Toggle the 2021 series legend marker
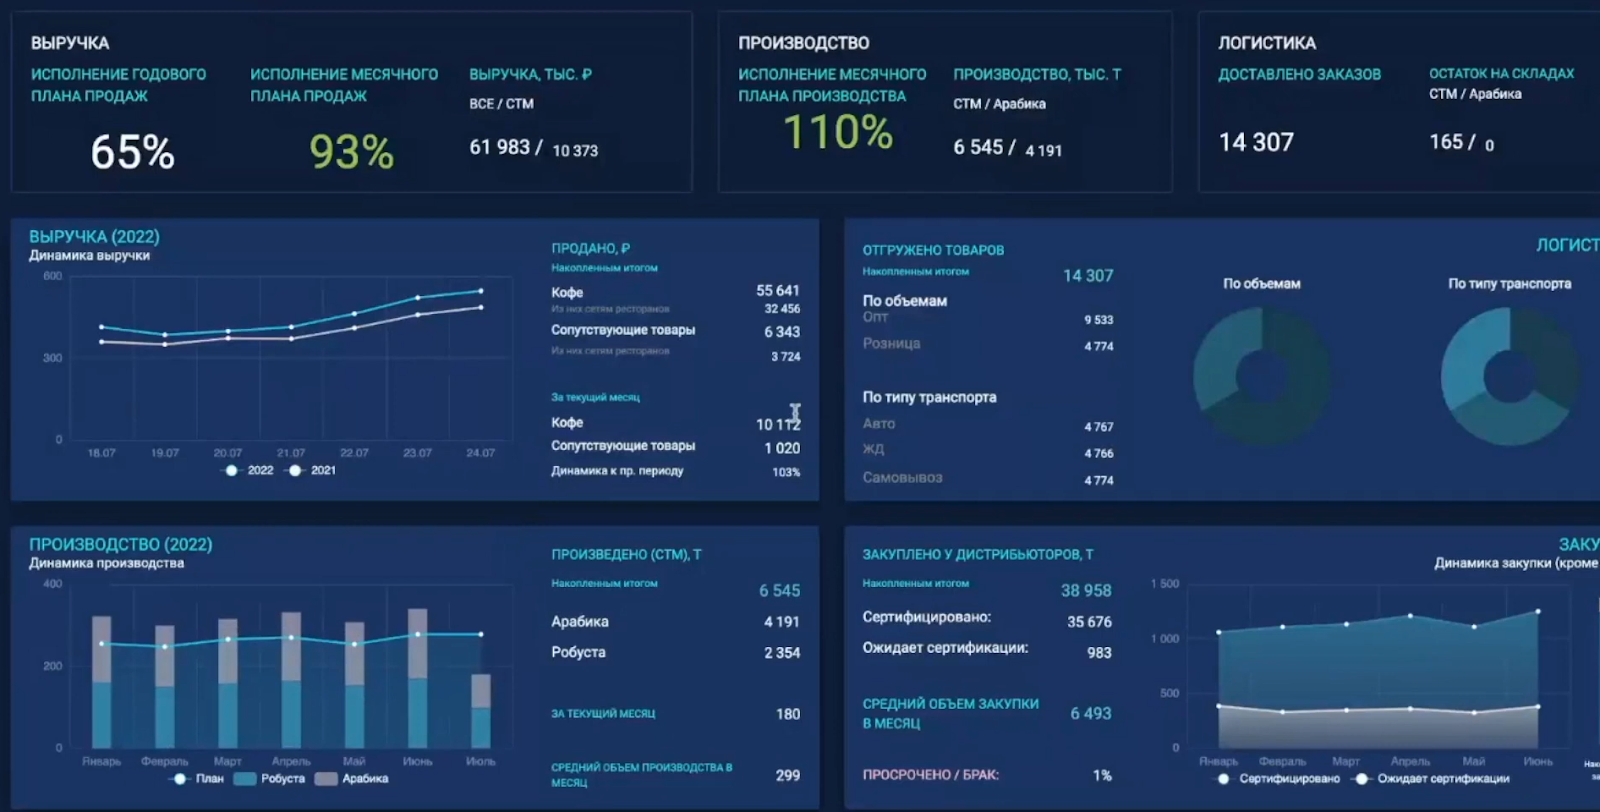Screen dimensions: 1600x812 pos(295,470)
